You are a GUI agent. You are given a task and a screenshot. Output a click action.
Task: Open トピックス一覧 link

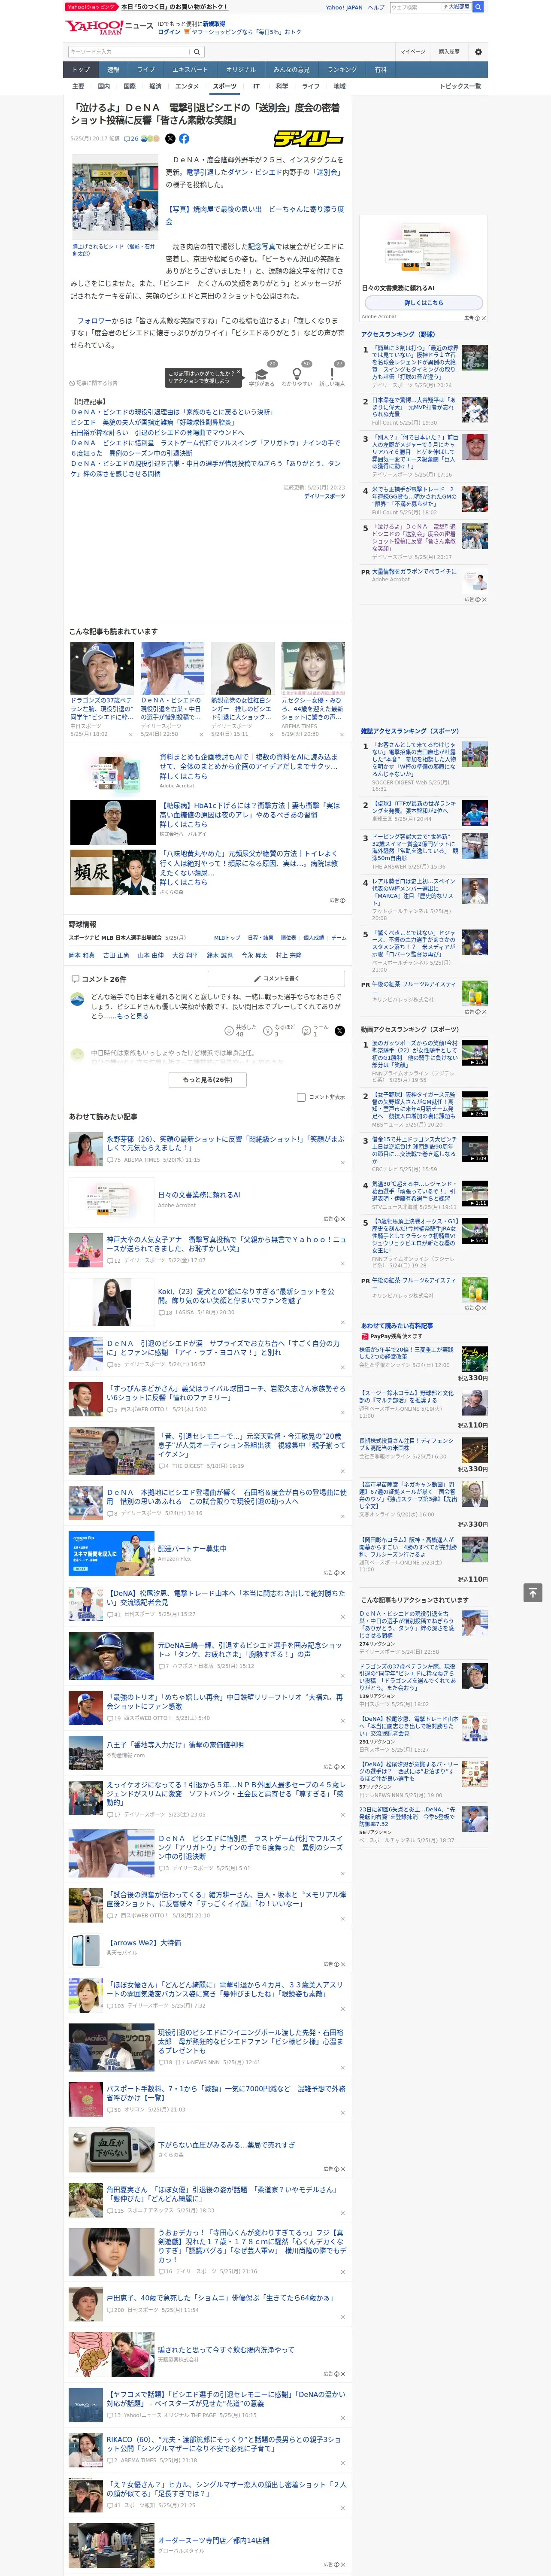[461, 87]
